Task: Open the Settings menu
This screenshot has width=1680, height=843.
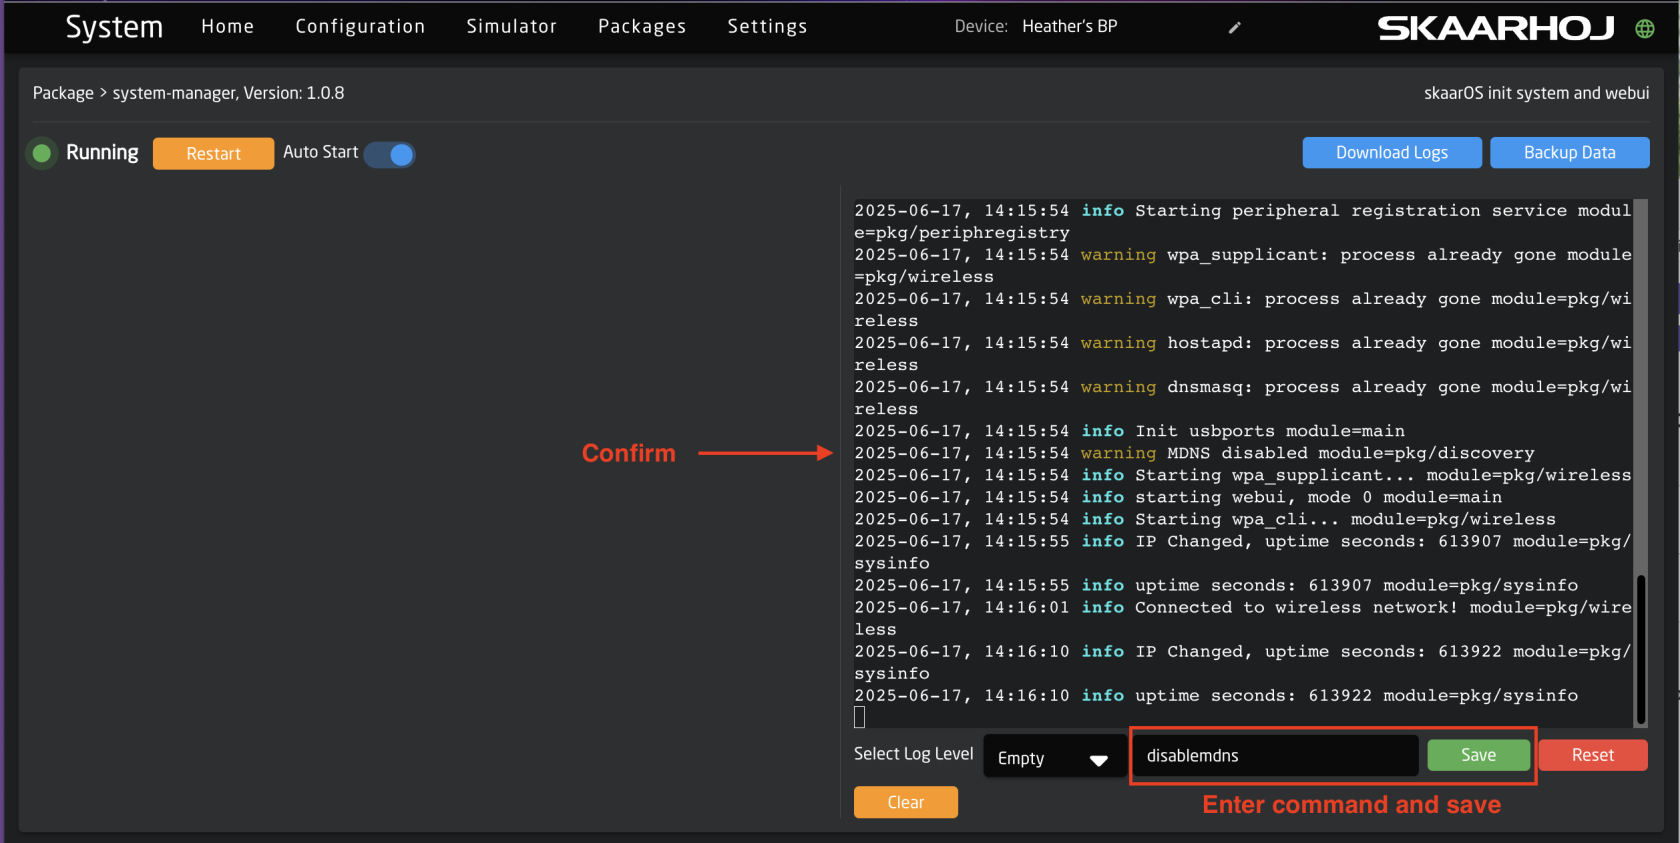Action: (x=767, y=27)
